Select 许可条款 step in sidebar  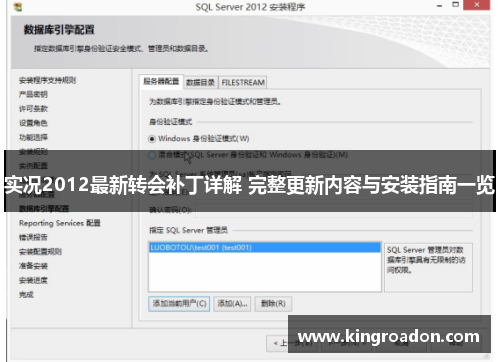33,109
